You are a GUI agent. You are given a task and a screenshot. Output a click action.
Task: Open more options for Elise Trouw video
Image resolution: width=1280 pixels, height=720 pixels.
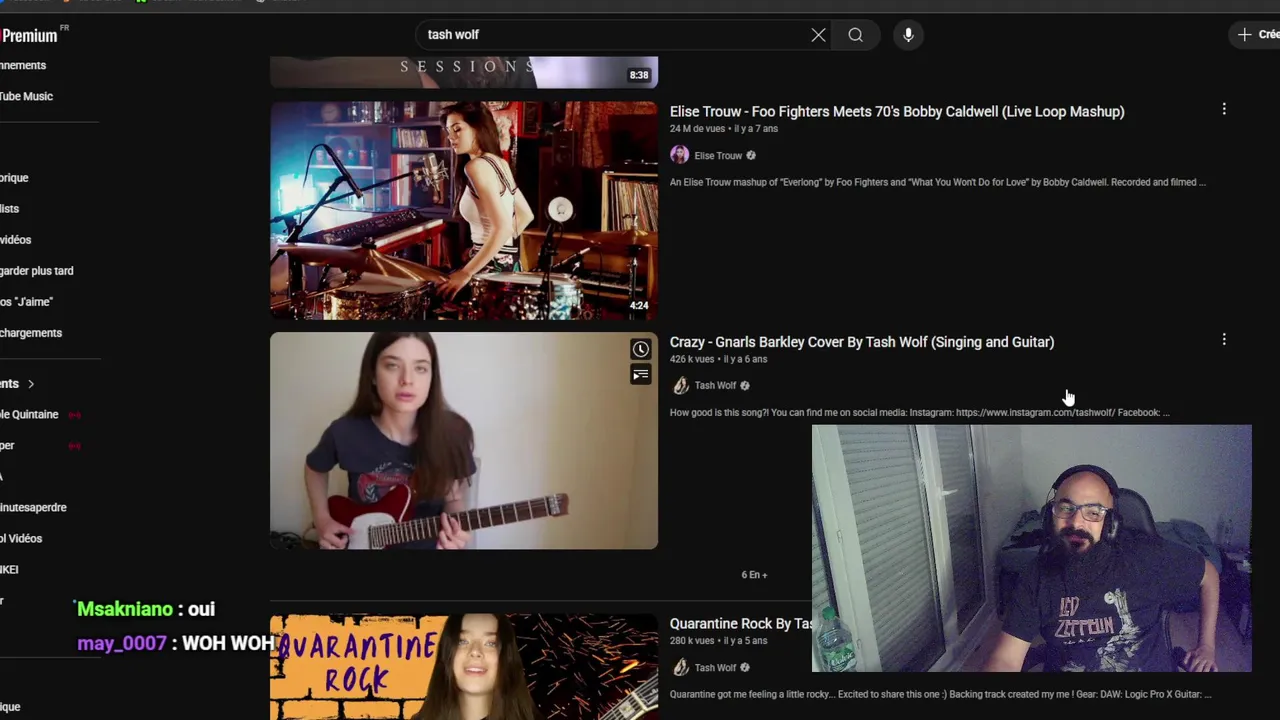[x=1224, y=109]
